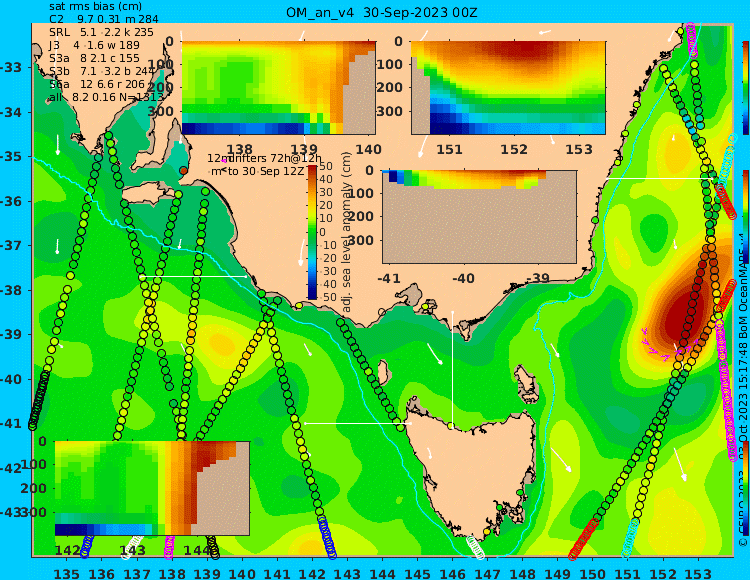The height and width of the screenshot is (580, 750).
Task: Click the 148 longitude label on bottom axis
Action: pos(523,573)
